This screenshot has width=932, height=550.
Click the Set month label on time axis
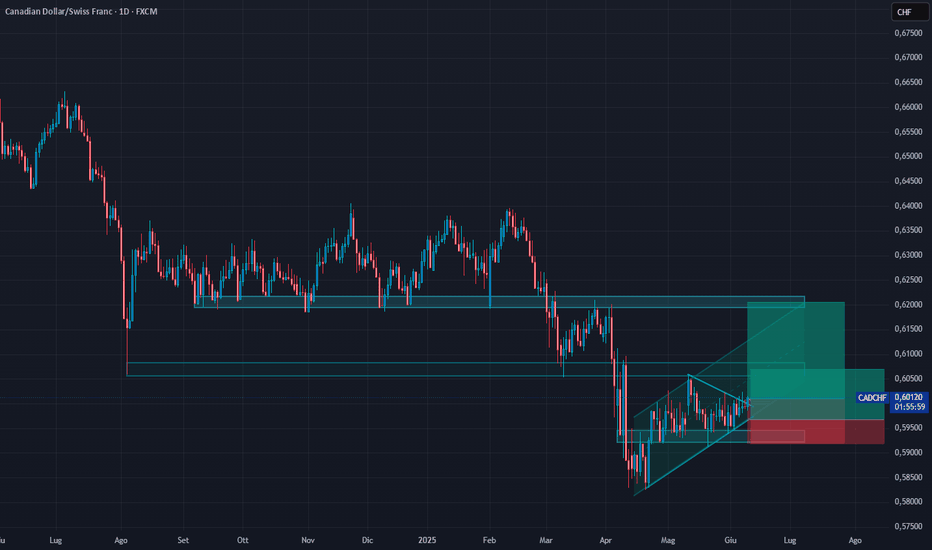(x=183, y=540)
